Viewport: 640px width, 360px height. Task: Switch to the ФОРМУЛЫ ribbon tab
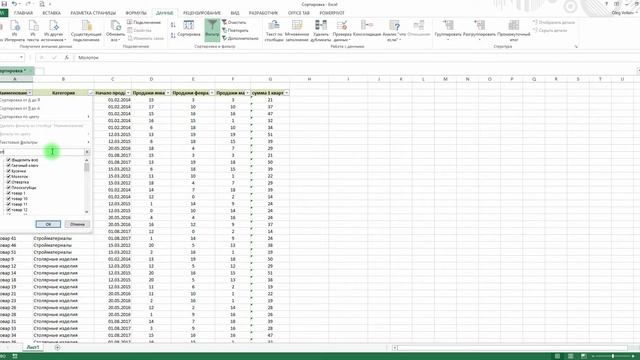point(136,13)
